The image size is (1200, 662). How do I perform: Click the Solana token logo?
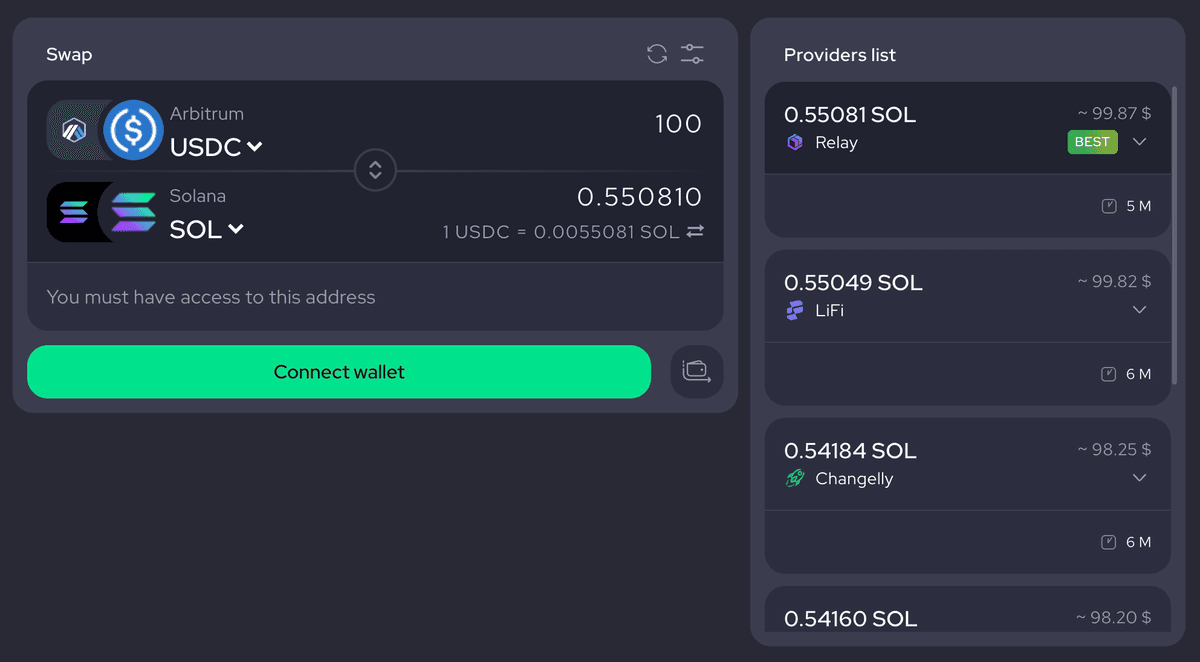click(x=133, y=212)
